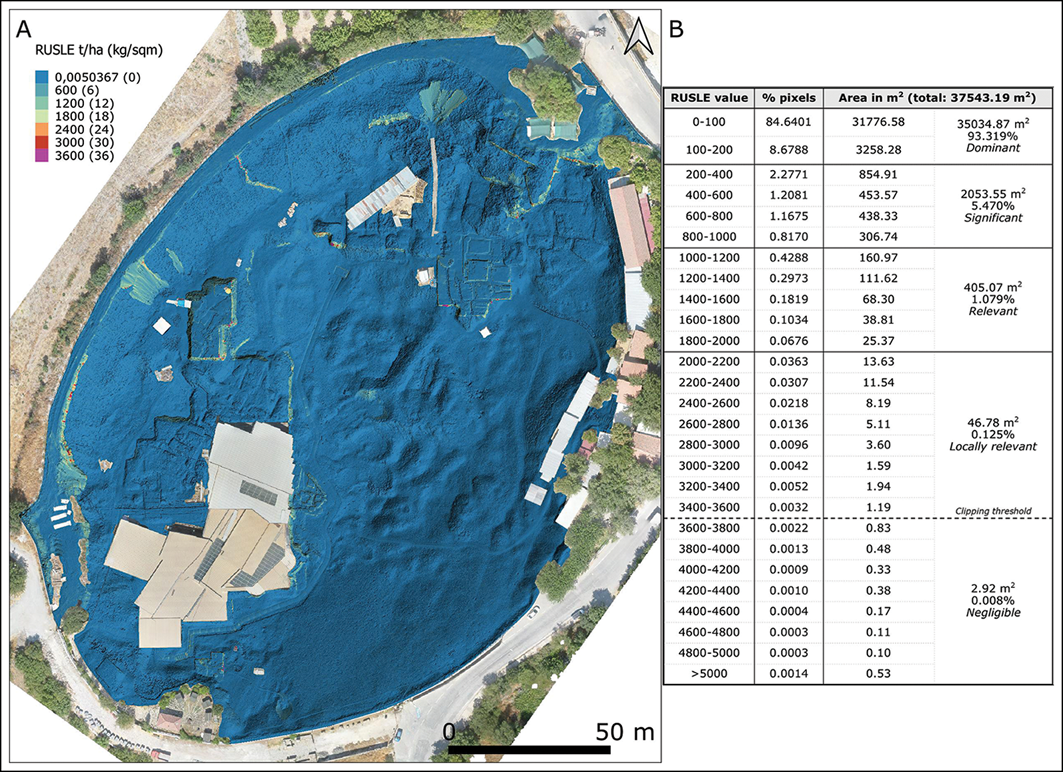This screenshot has height=772, width=1063.
Task: Click the north arrow icon
Action: (638, 37)
